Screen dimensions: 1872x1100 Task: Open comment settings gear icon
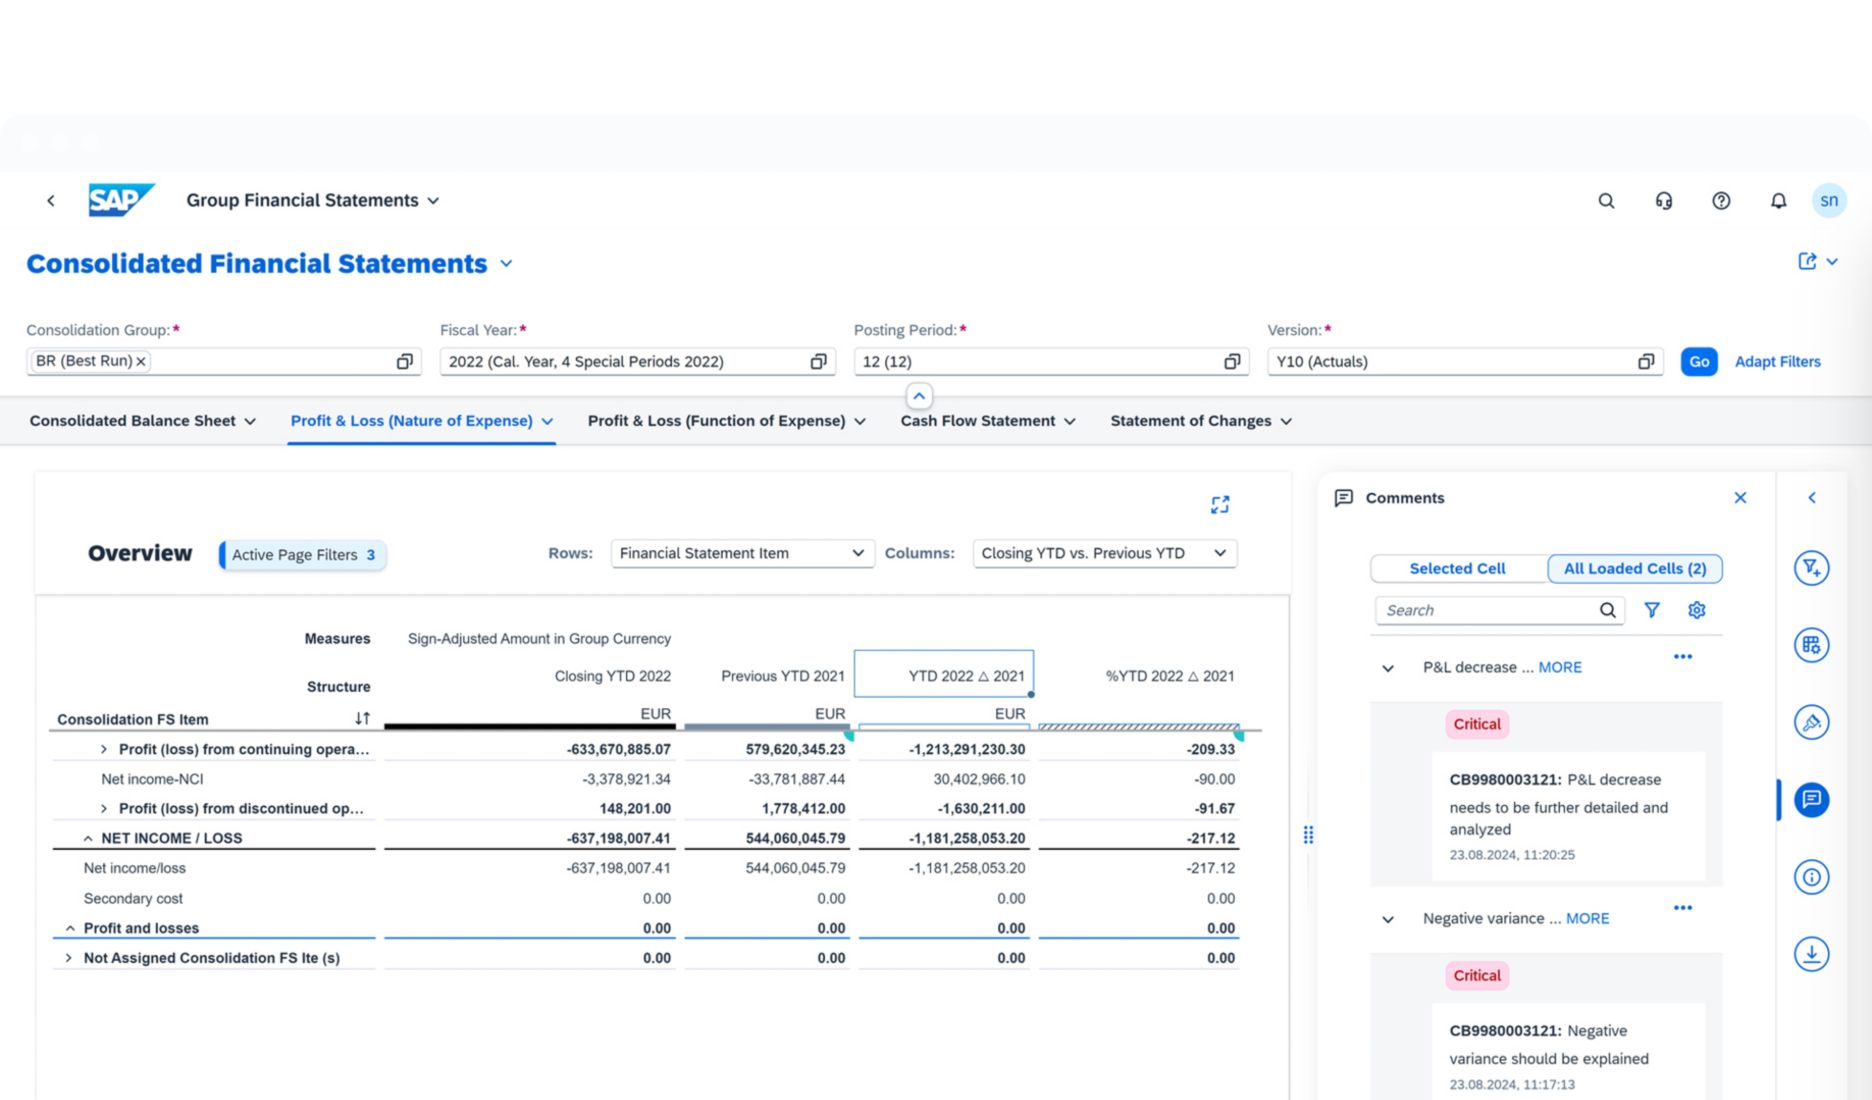[x=1696, y=609]
